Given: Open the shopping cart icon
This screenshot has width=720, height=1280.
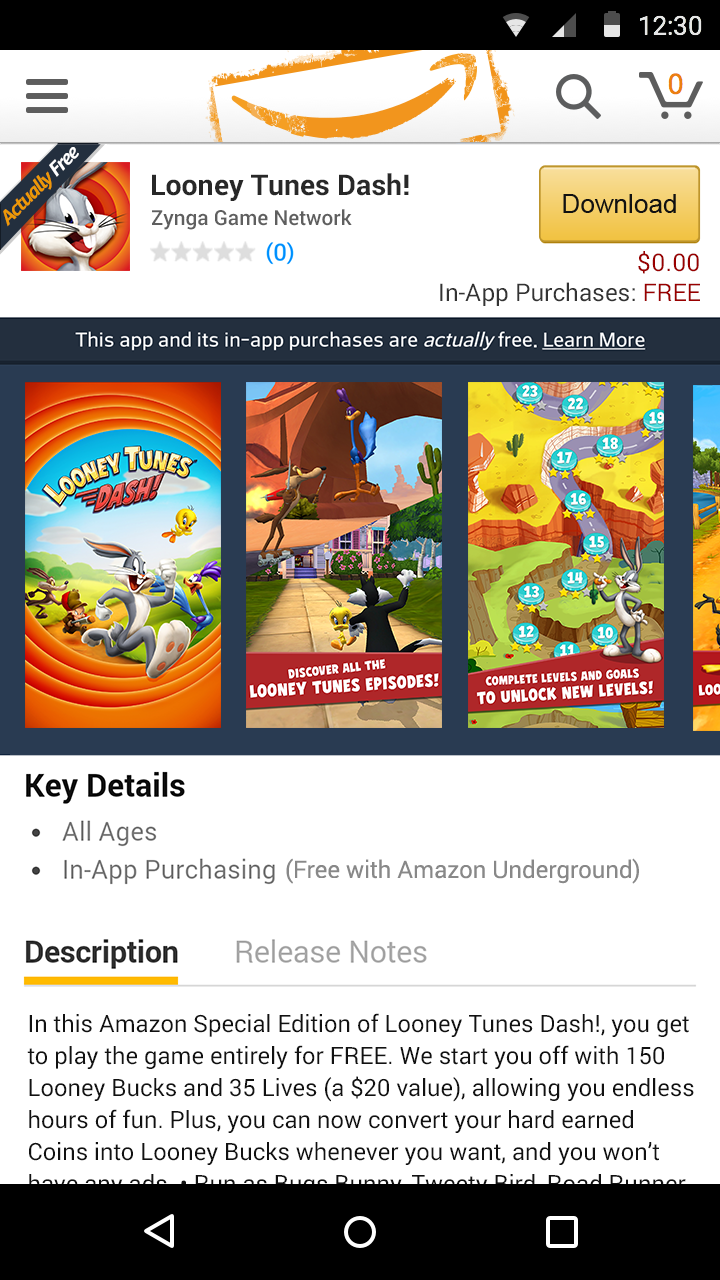Looking at the screenshot, I should 670,95.
